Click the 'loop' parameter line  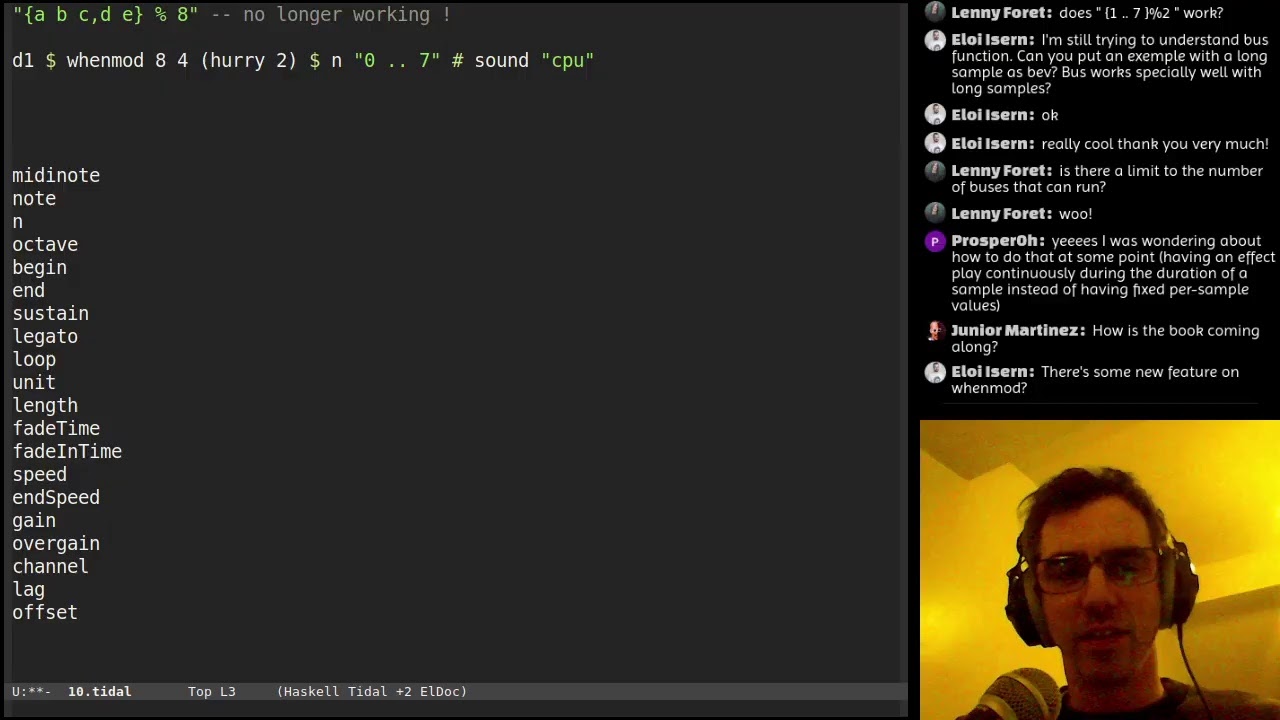coord(34,360)
